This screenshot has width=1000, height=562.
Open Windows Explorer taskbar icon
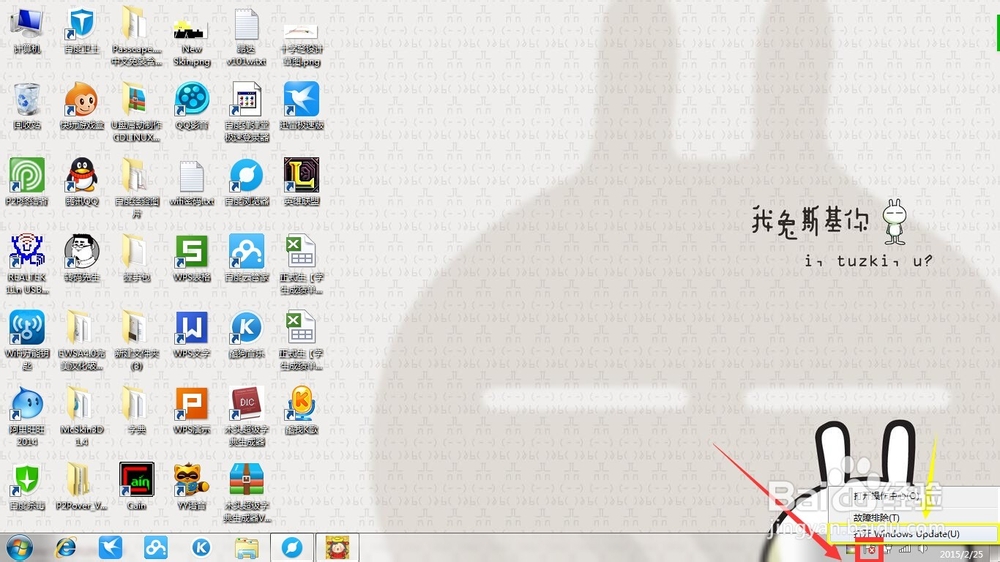click(x=246, y=547)
